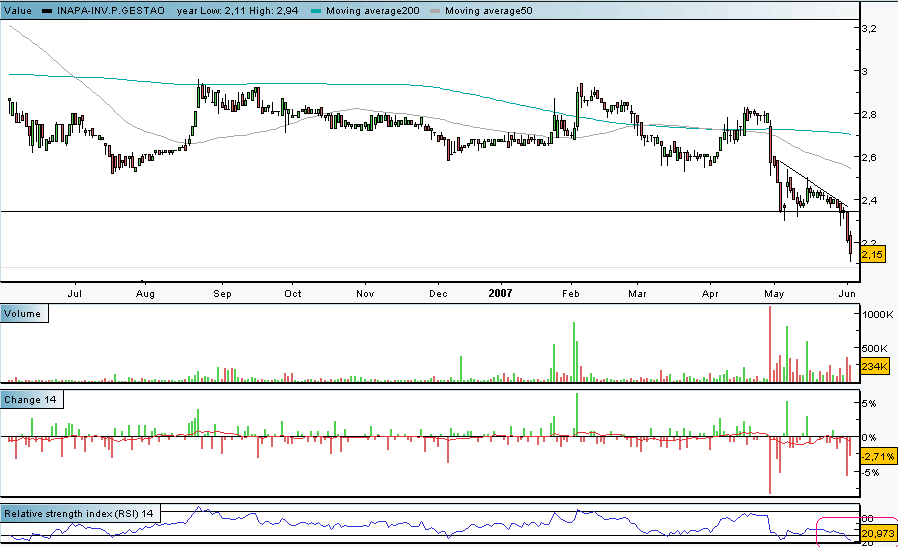Click the 2,6 price axis label
The height and width of the screenshot is (547, 898).
869,158
